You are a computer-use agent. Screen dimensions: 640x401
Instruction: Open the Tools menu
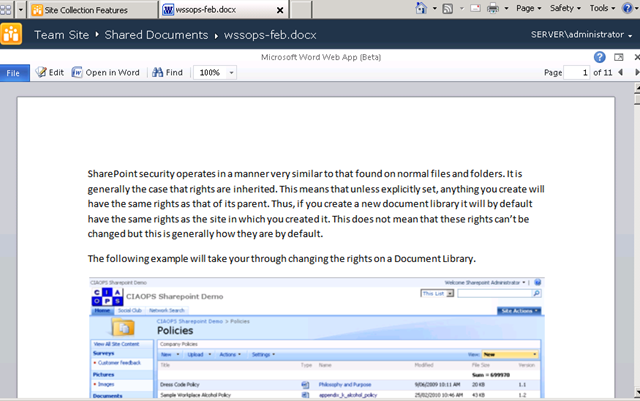pos(602,8)
